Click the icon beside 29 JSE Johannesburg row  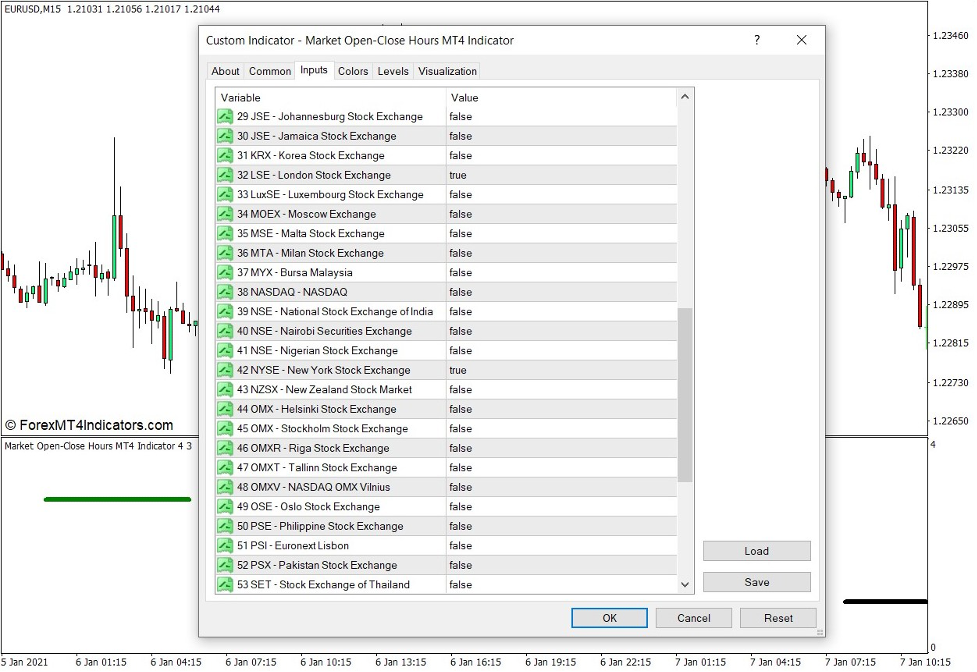(x=225, y=116)
